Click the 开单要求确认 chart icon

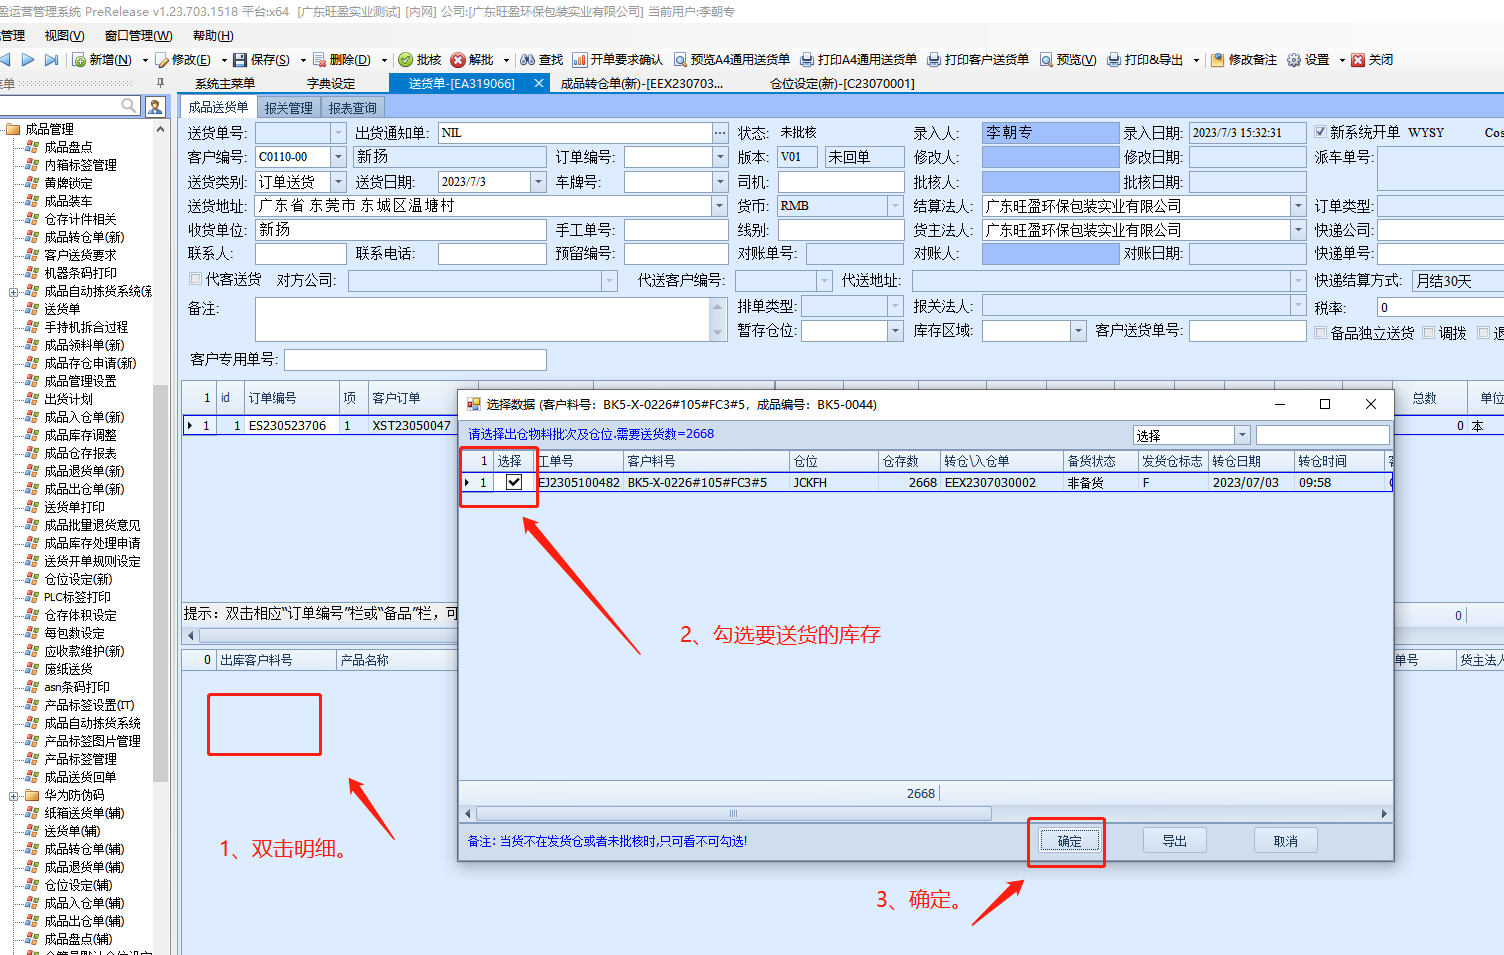tap(579, 60)
